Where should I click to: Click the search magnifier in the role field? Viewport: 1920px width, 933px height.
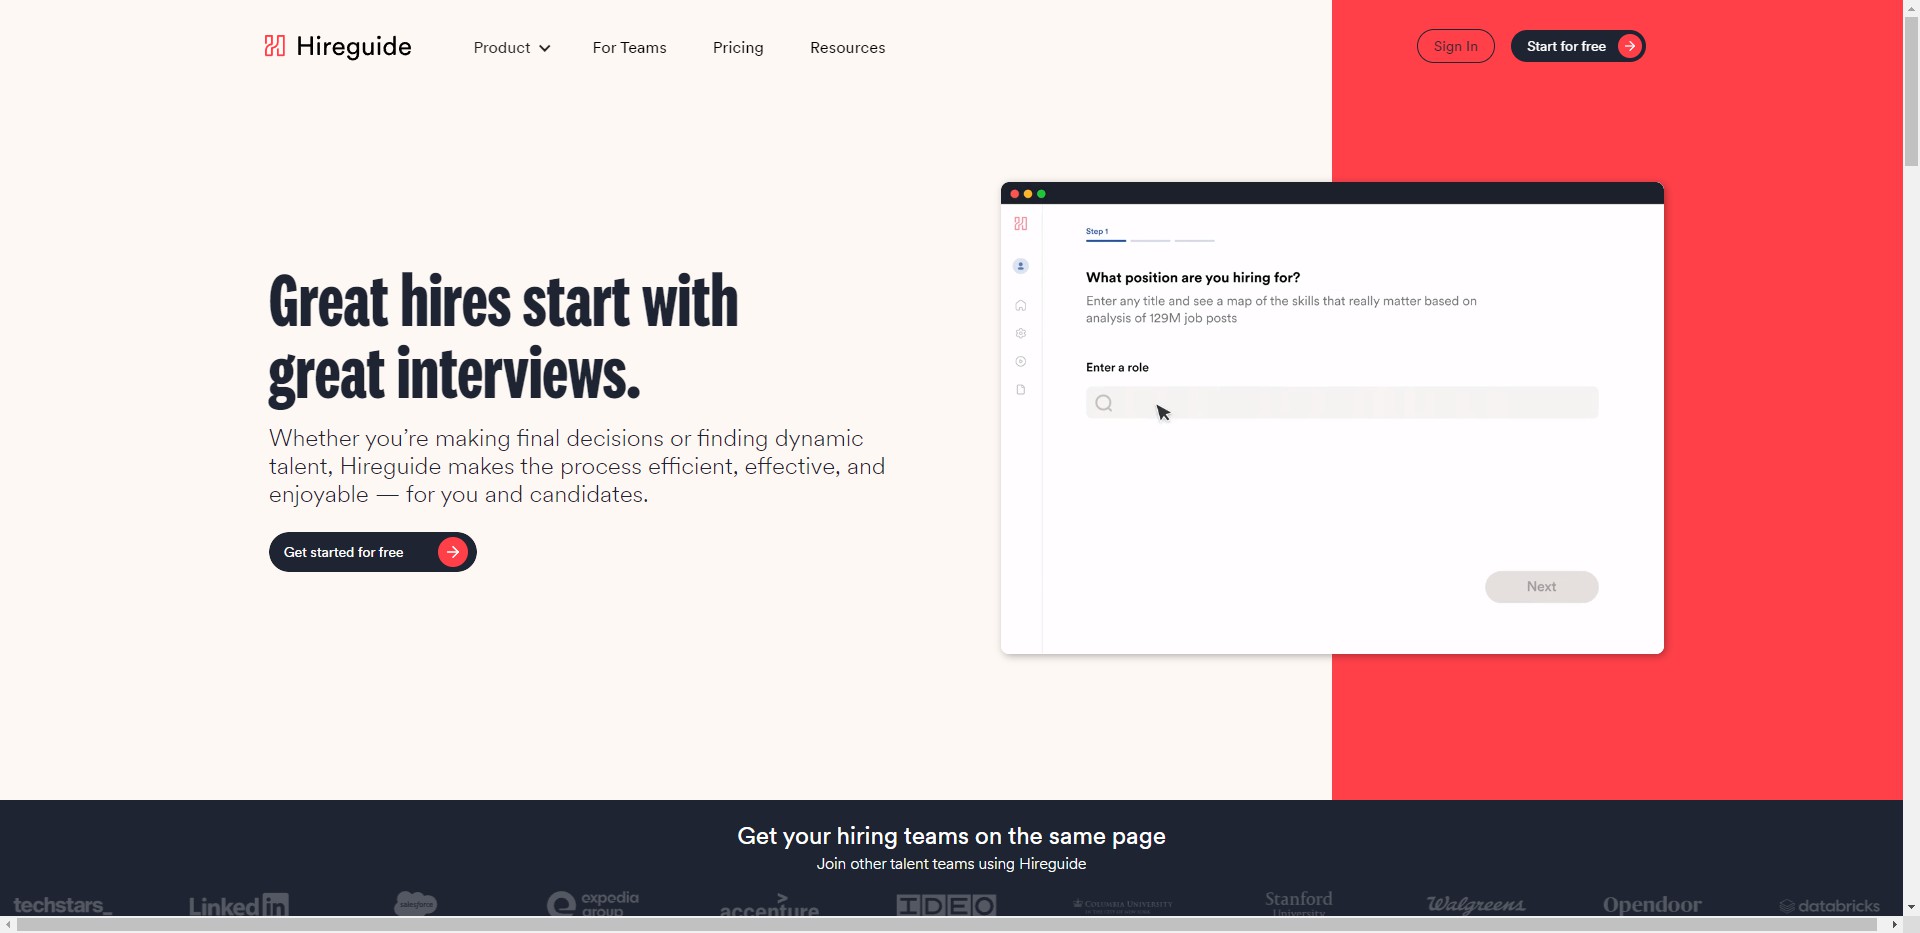(1103, 402)
